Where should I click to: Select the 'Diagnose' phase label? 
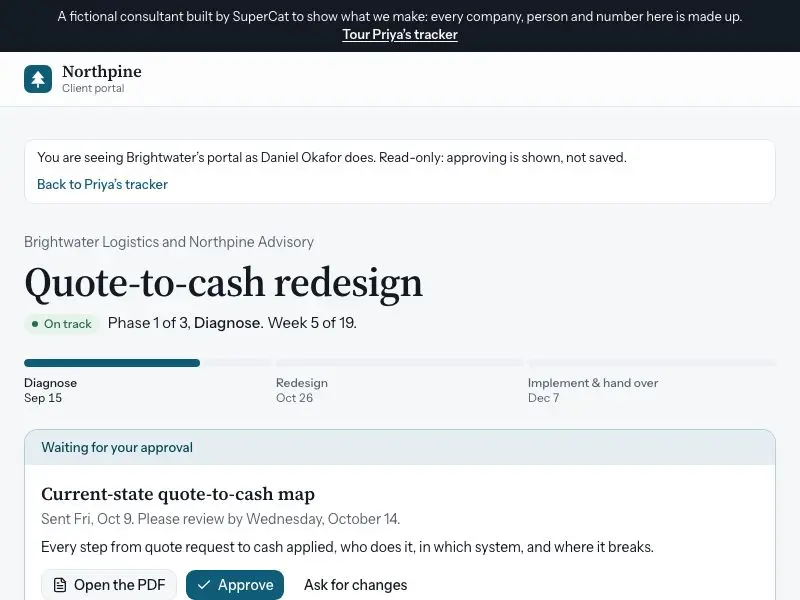point(51,383)
